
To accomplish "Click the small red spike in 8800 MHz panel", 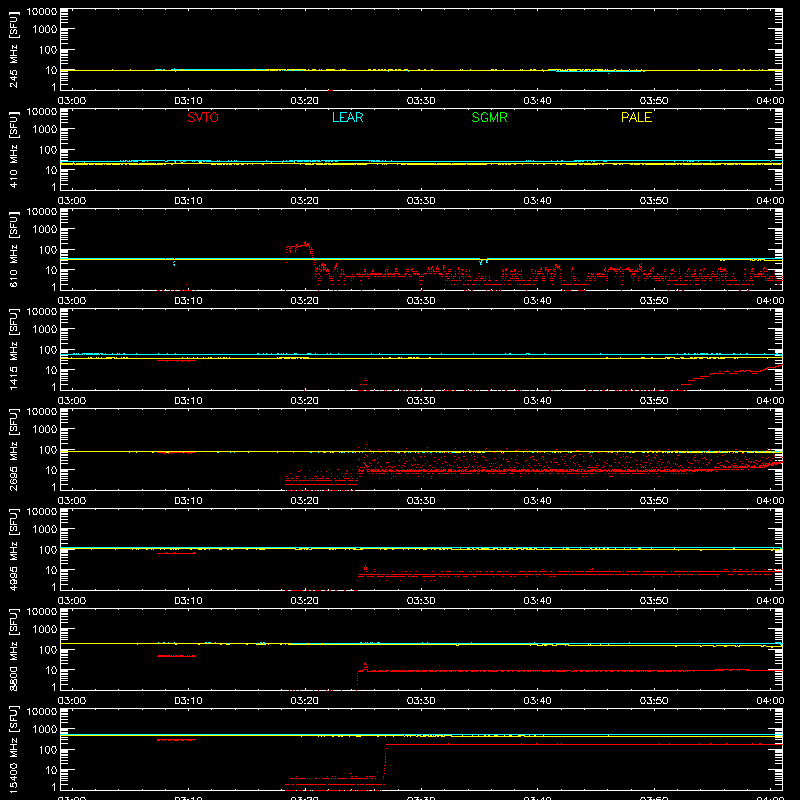I will (x=365, y=666).
